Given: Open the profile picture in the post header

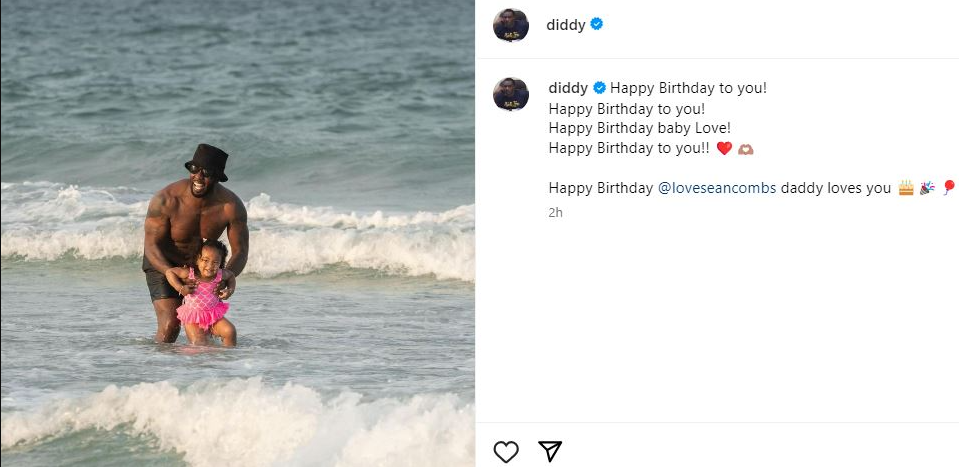Looking at the screenshot, I should point(510,25).
